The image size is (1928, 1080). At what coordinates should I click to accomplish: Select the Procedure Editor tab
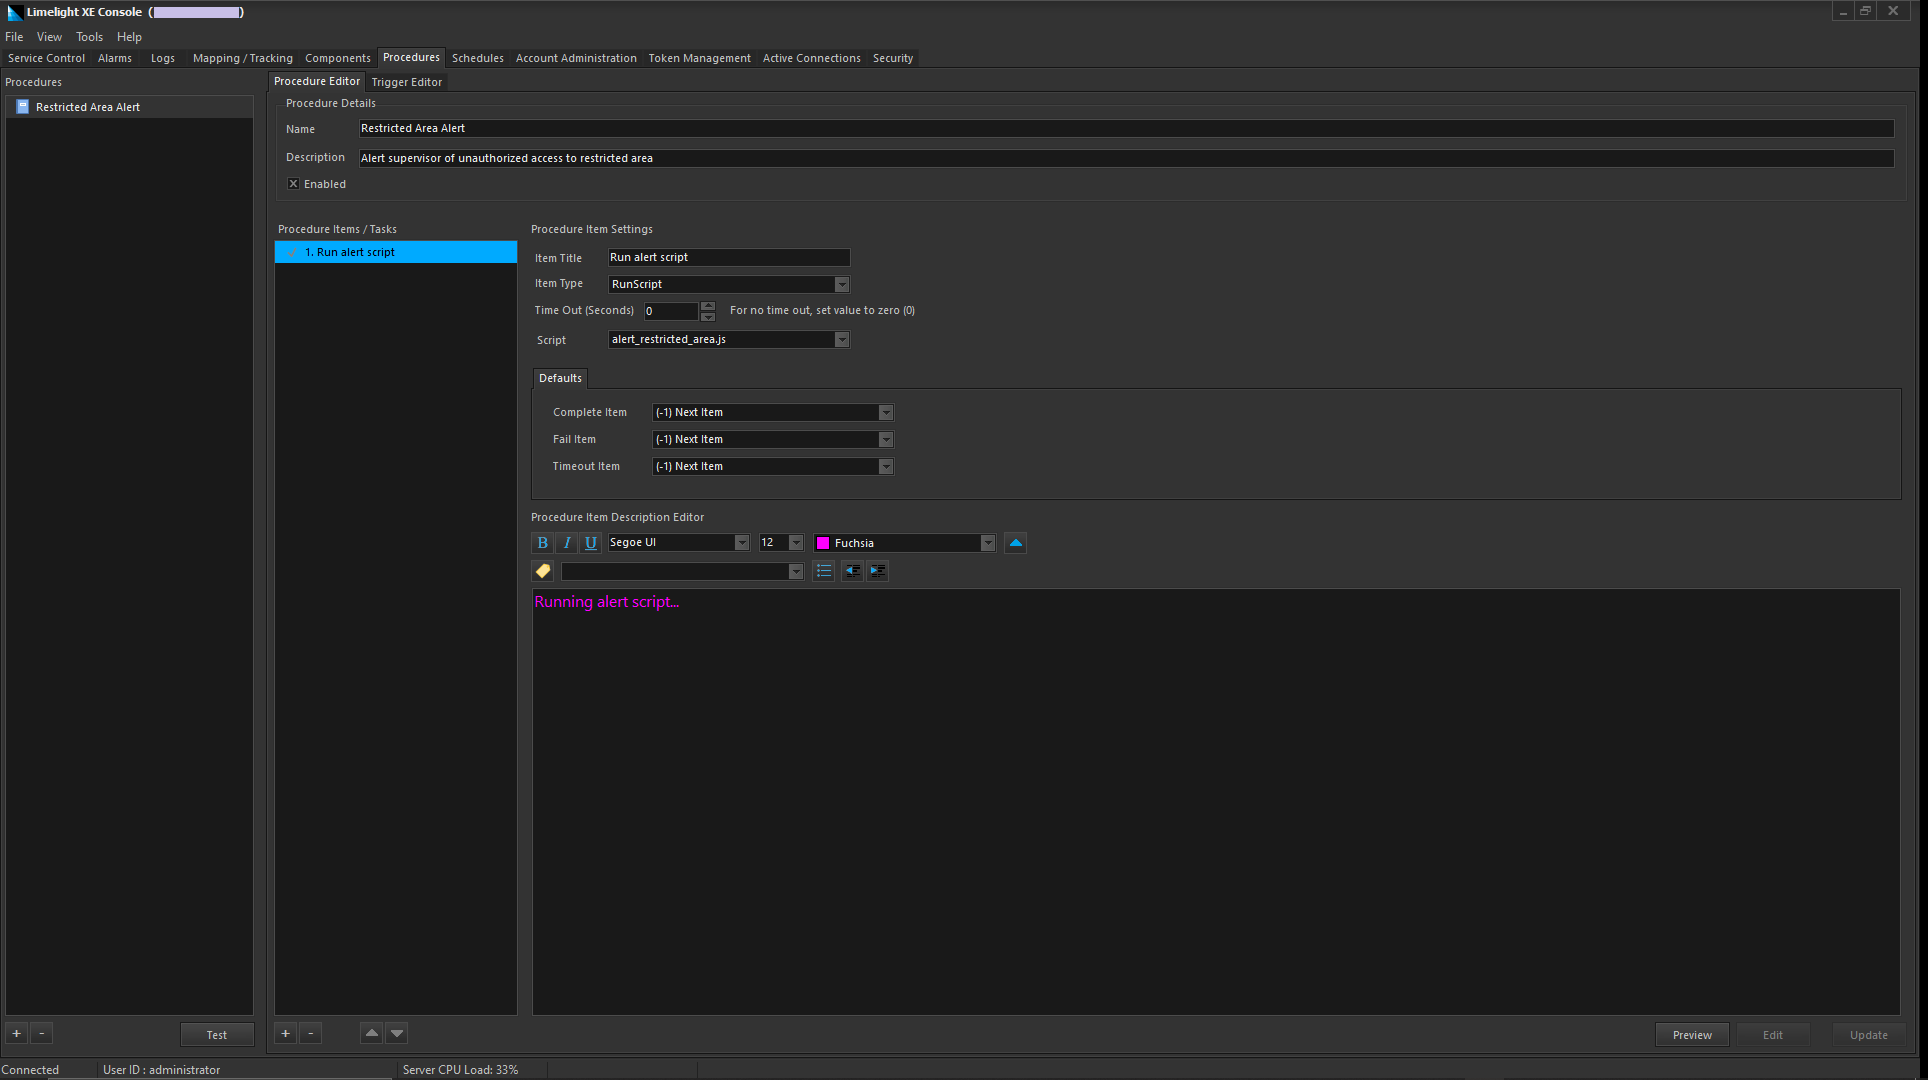point(317,81)
